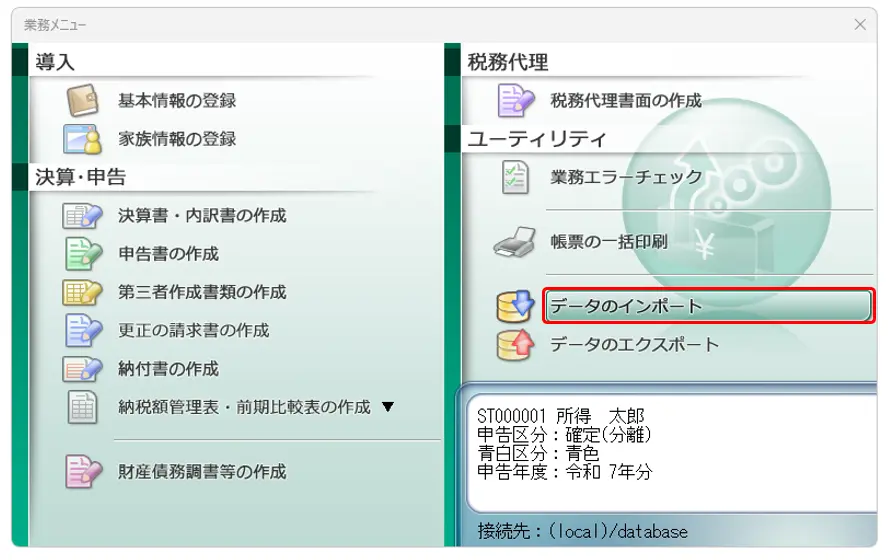The height and width of the screenshot is (560, 896).
Task: Expand the 納税額管理表・前期比較表 dropdown arrow
Action: click(x=388, y=407)
